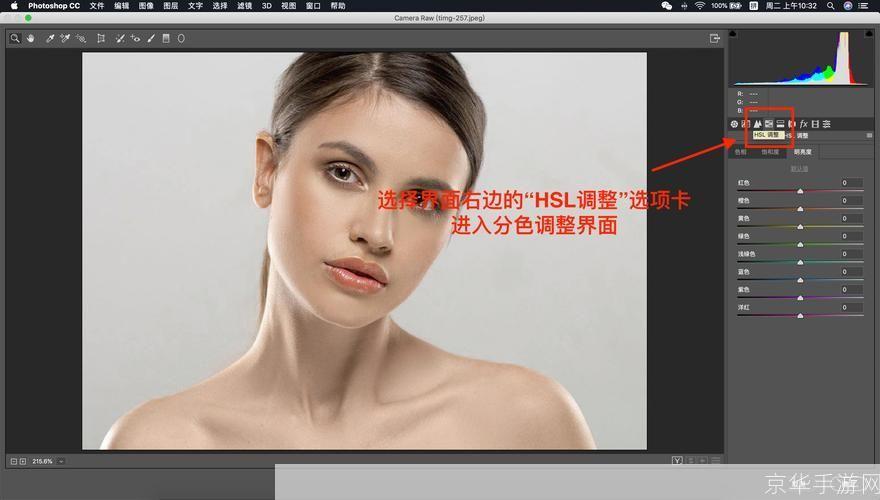Click the WeChat menu bar icon
This screenshot has height=500, width=880.
click(x=666, y=6)
